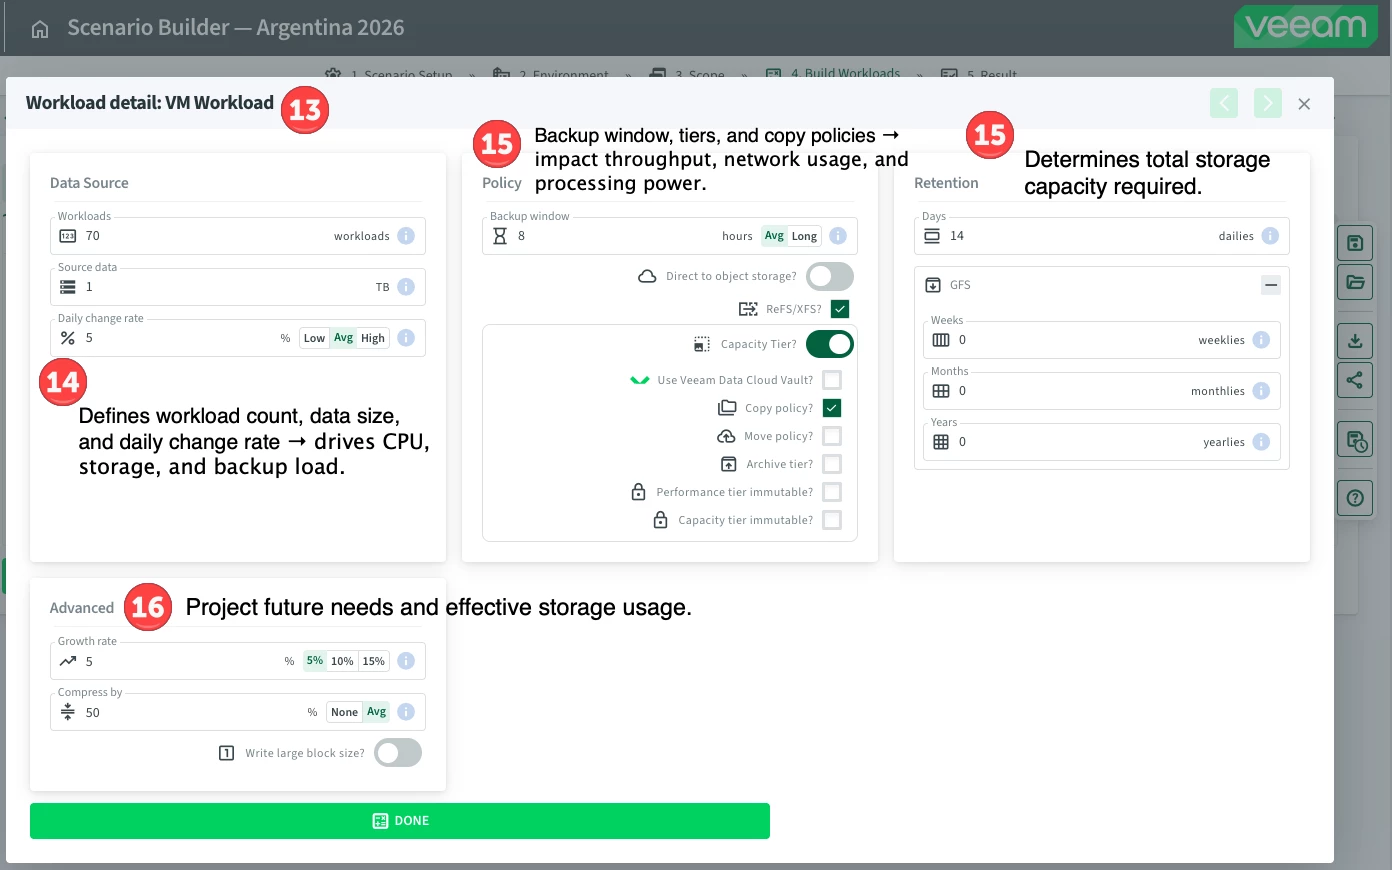Screen dimensions: 1392x870
Task: Click the download icon in right sidebar
Action: click(x=1355, y=341)
